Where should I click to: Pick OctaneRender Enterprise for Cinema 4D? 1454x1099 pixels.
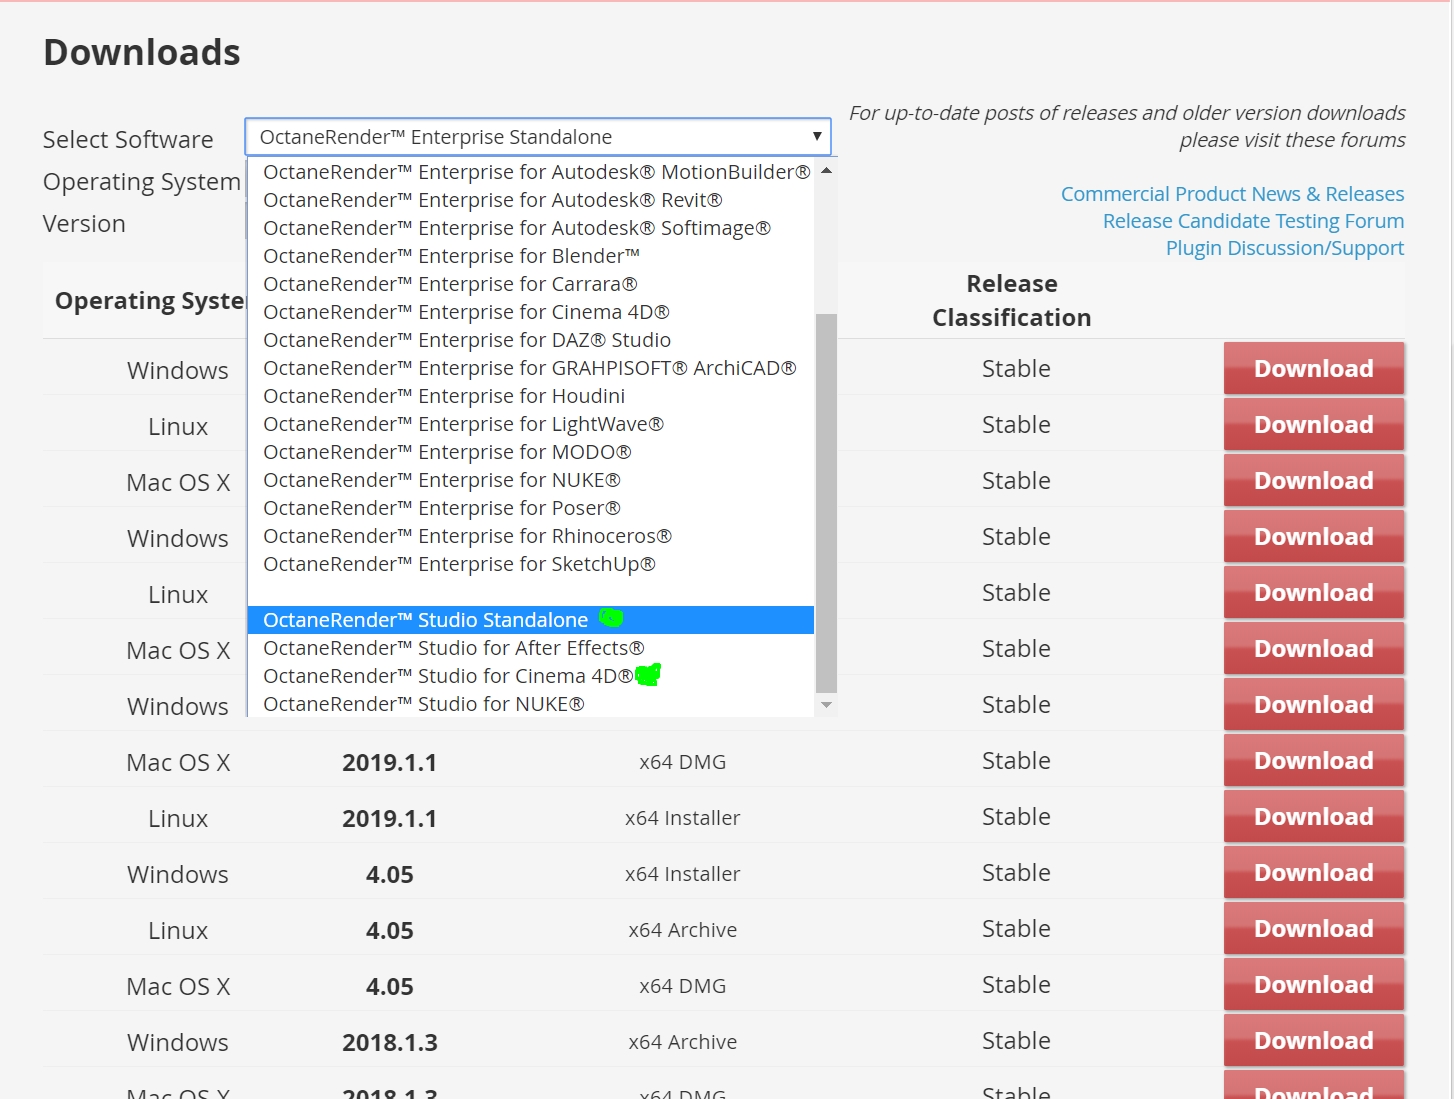[531, 312]
